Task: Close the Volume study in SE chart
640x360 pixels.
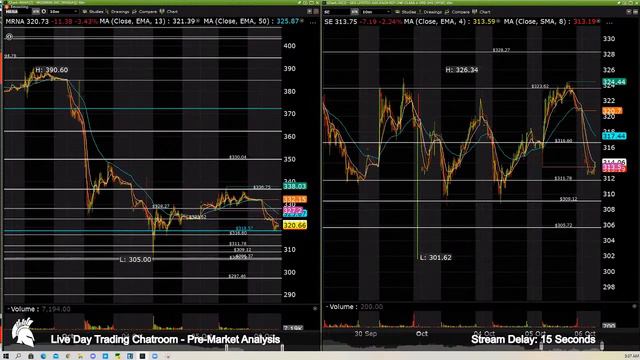Action: tap(634, 306)
